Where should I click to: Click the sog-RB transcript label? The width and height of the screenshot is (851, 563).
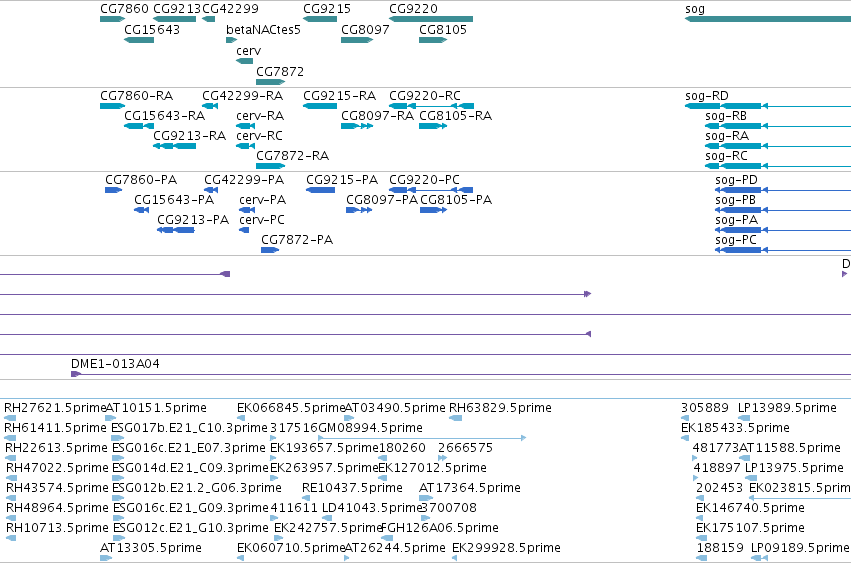coord(726,116)
